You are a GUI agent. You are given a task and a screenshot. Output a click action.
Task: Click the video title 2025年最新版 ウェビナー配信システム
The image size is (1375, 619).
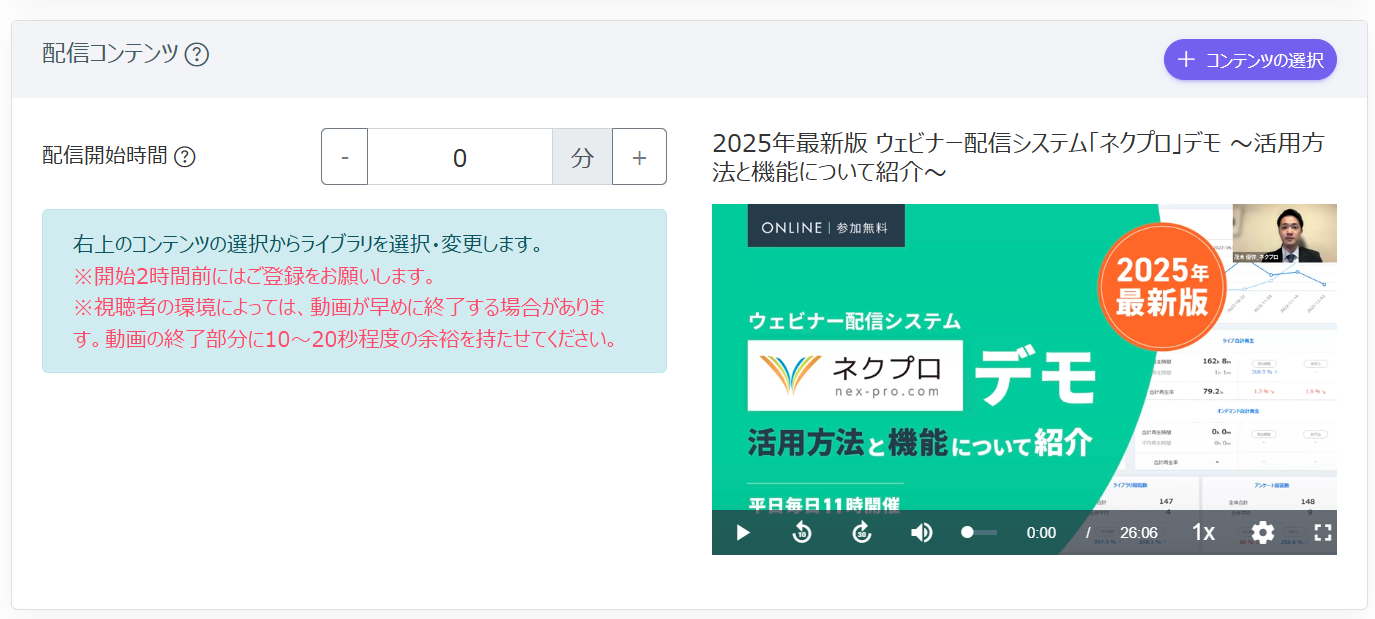coord(1018,158)
